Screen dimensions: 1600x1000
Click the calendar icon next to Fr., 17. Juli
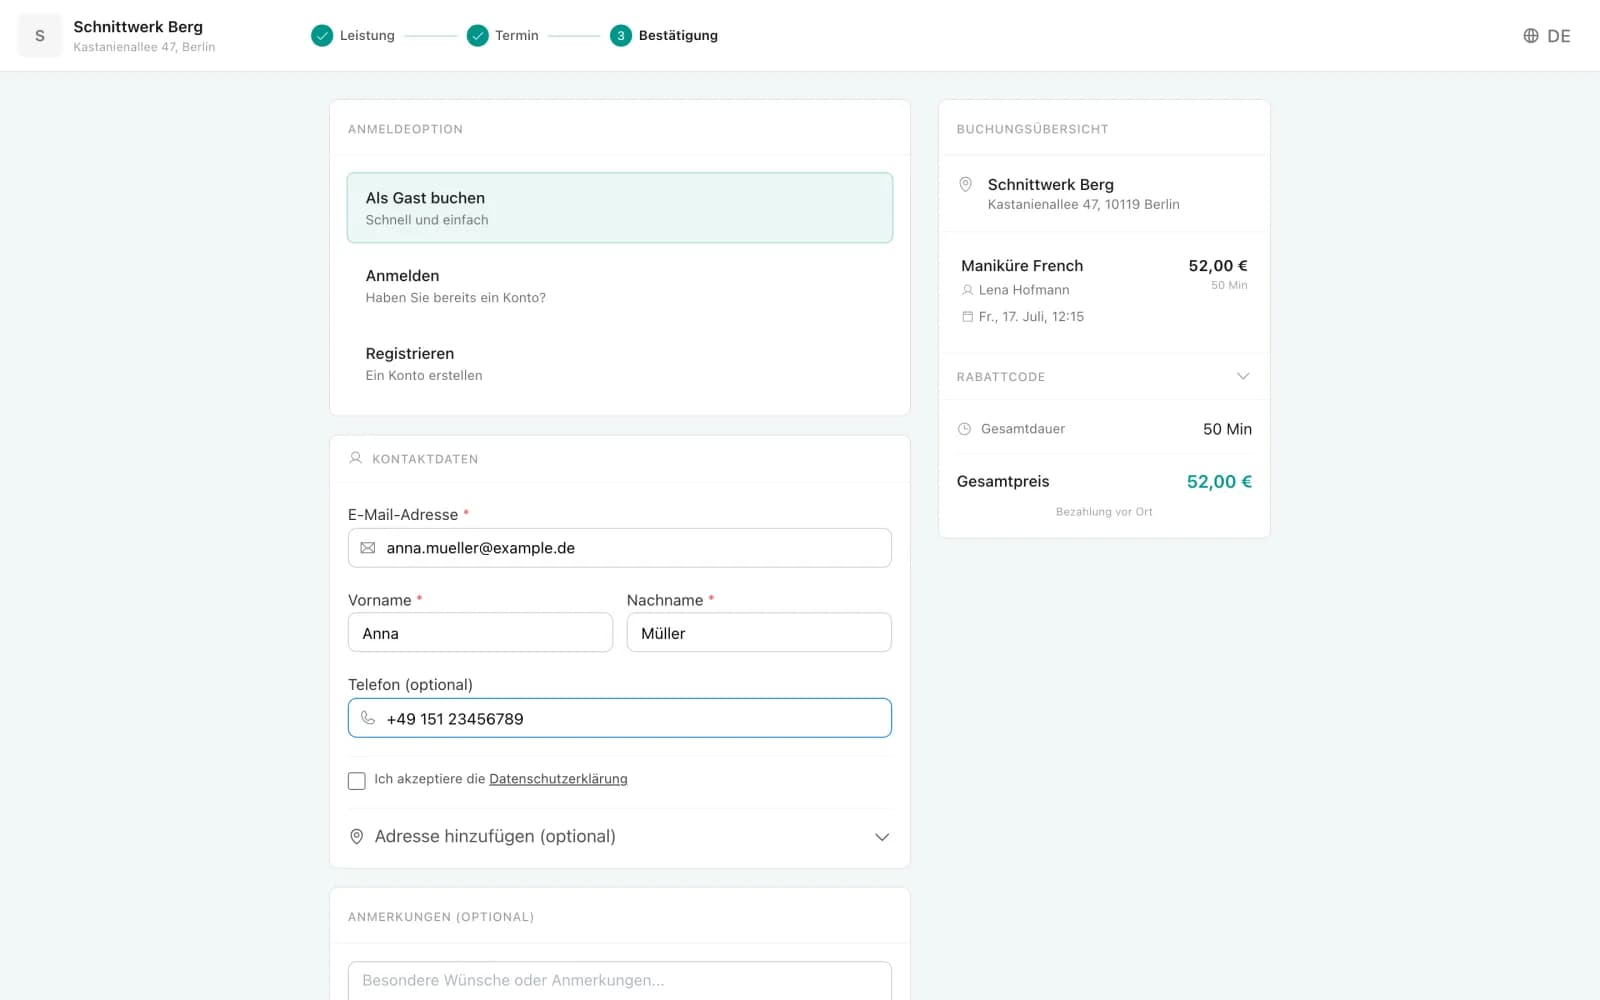coord(967,316)
